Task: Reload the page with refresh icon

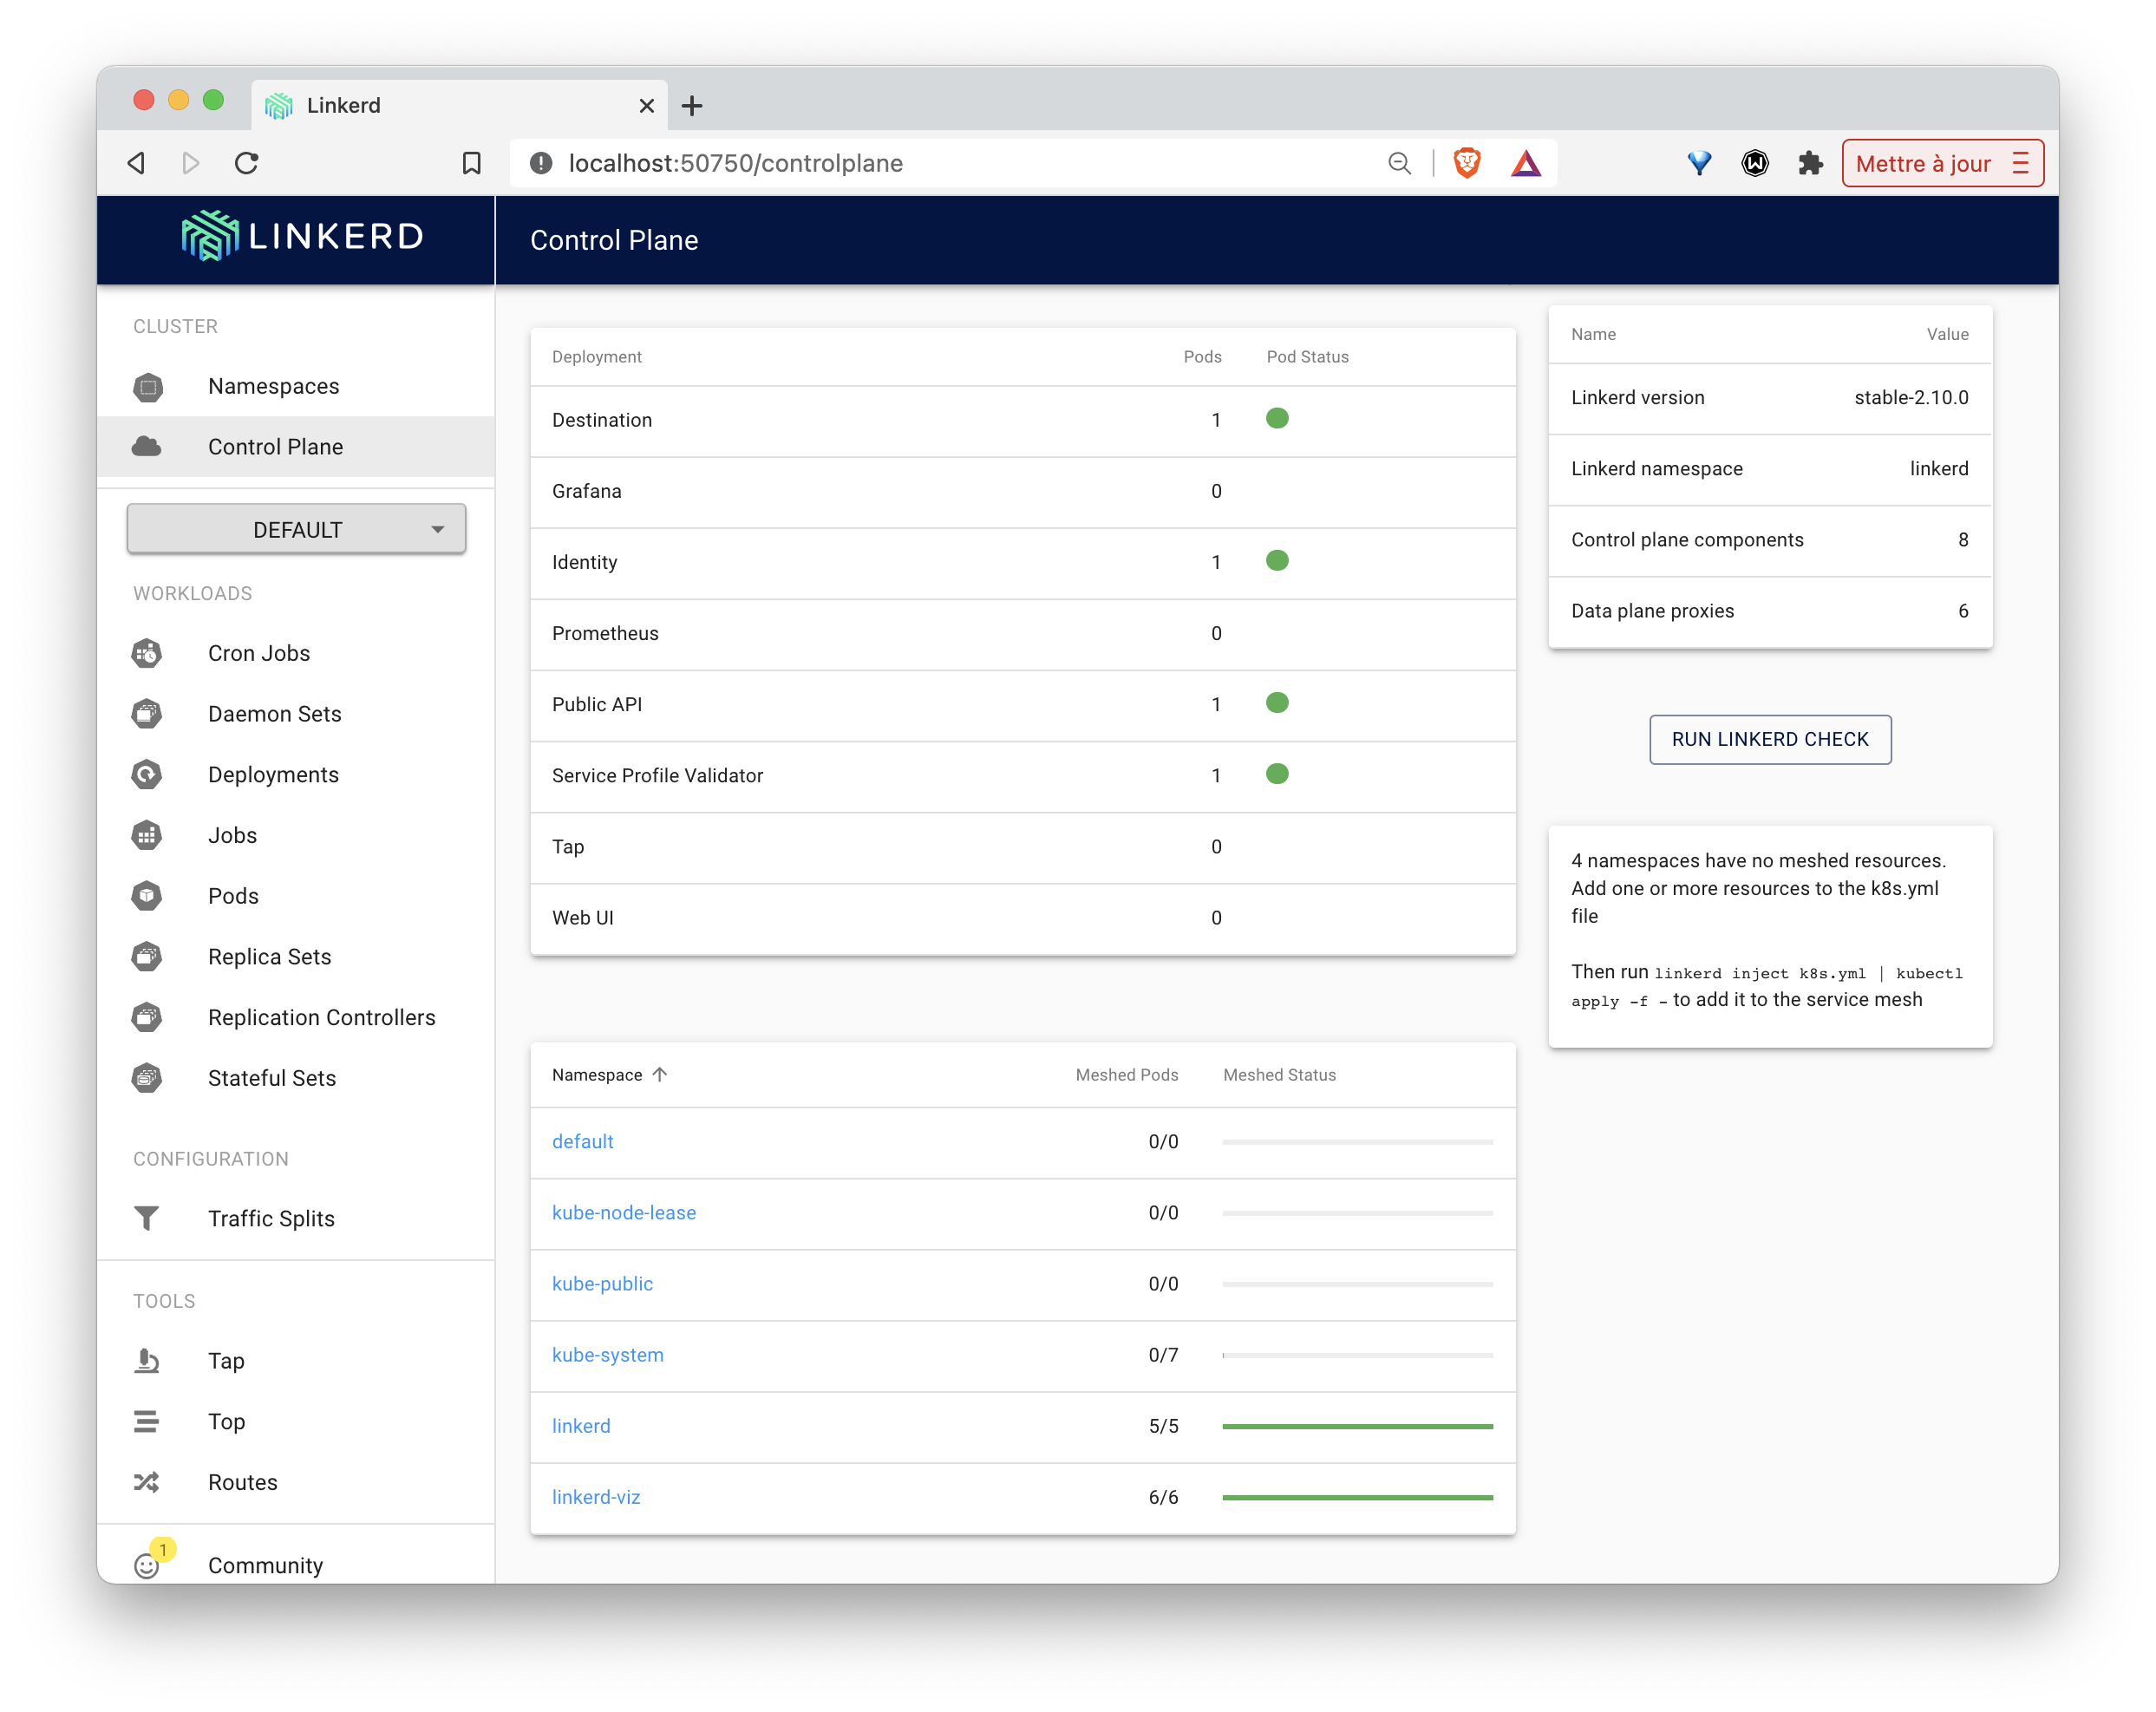Action: coord(247,163)
